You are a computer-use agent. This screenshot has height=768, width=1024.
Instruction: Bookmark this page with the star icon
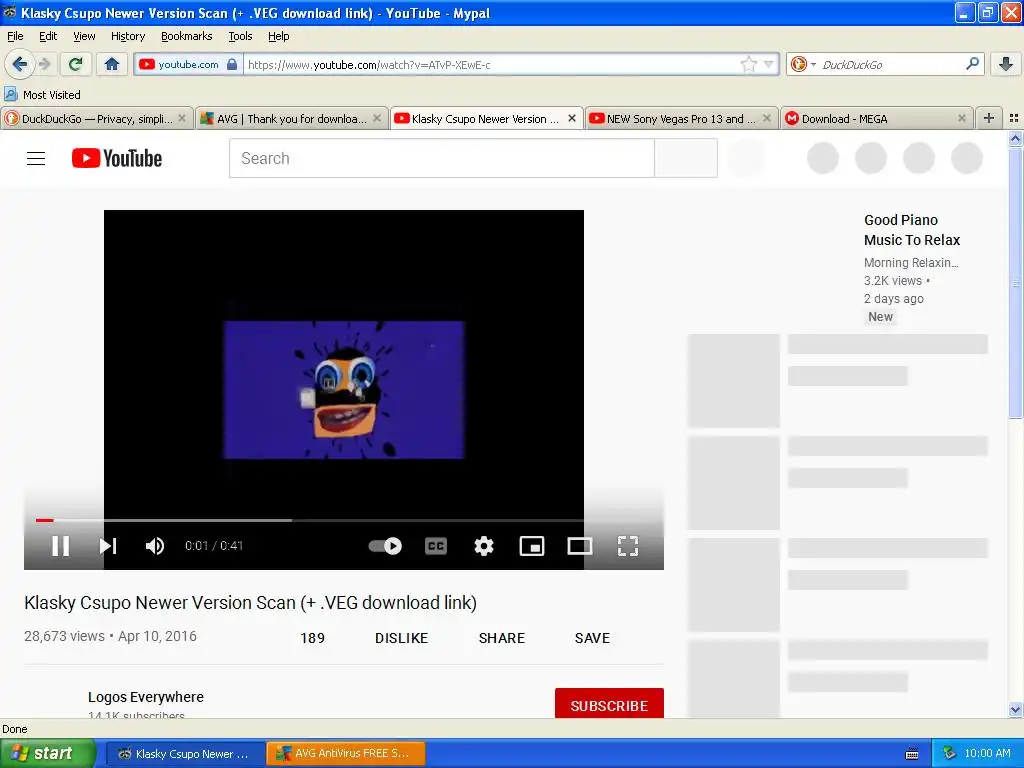pos(748,64)
